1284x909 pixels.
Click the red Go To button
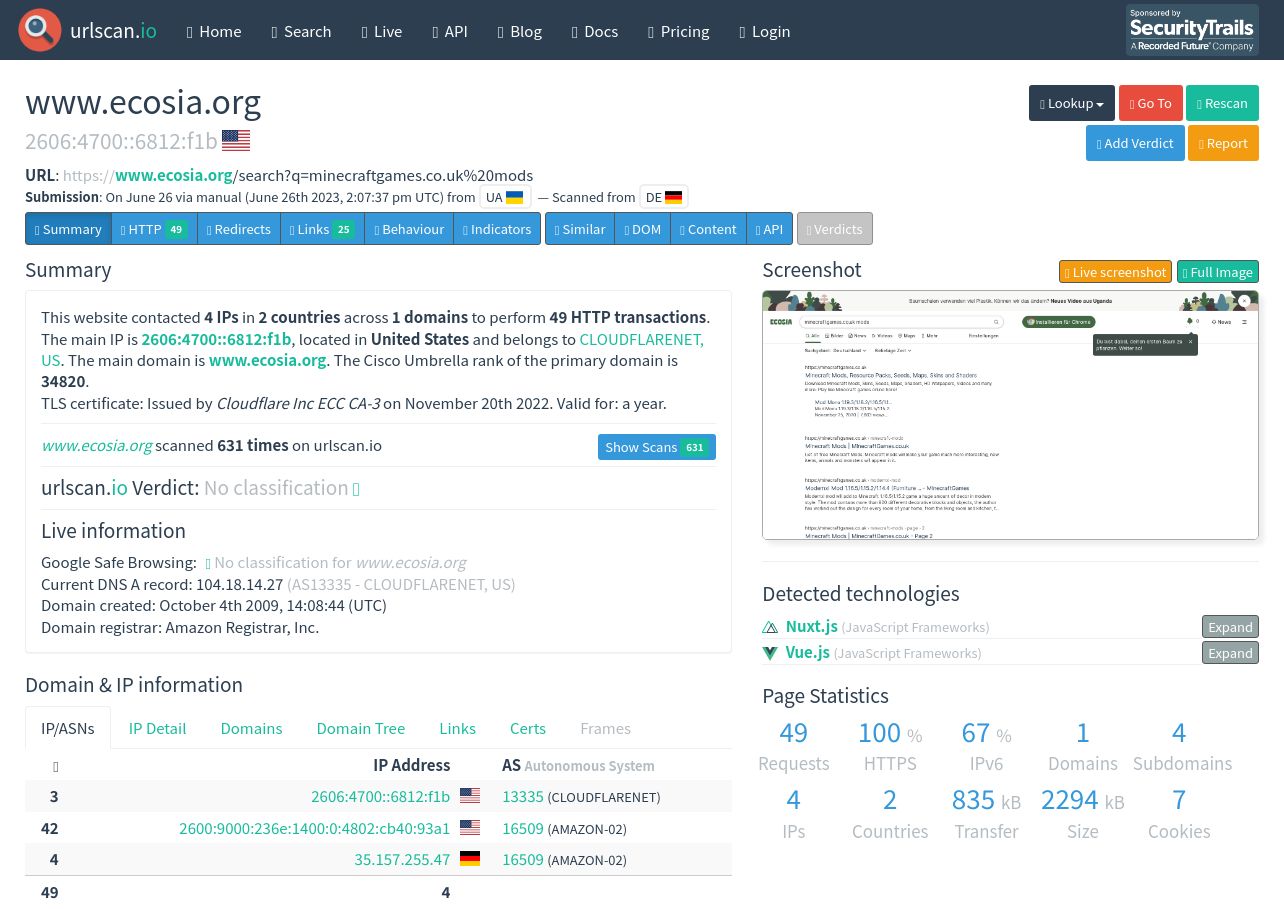1151,103
